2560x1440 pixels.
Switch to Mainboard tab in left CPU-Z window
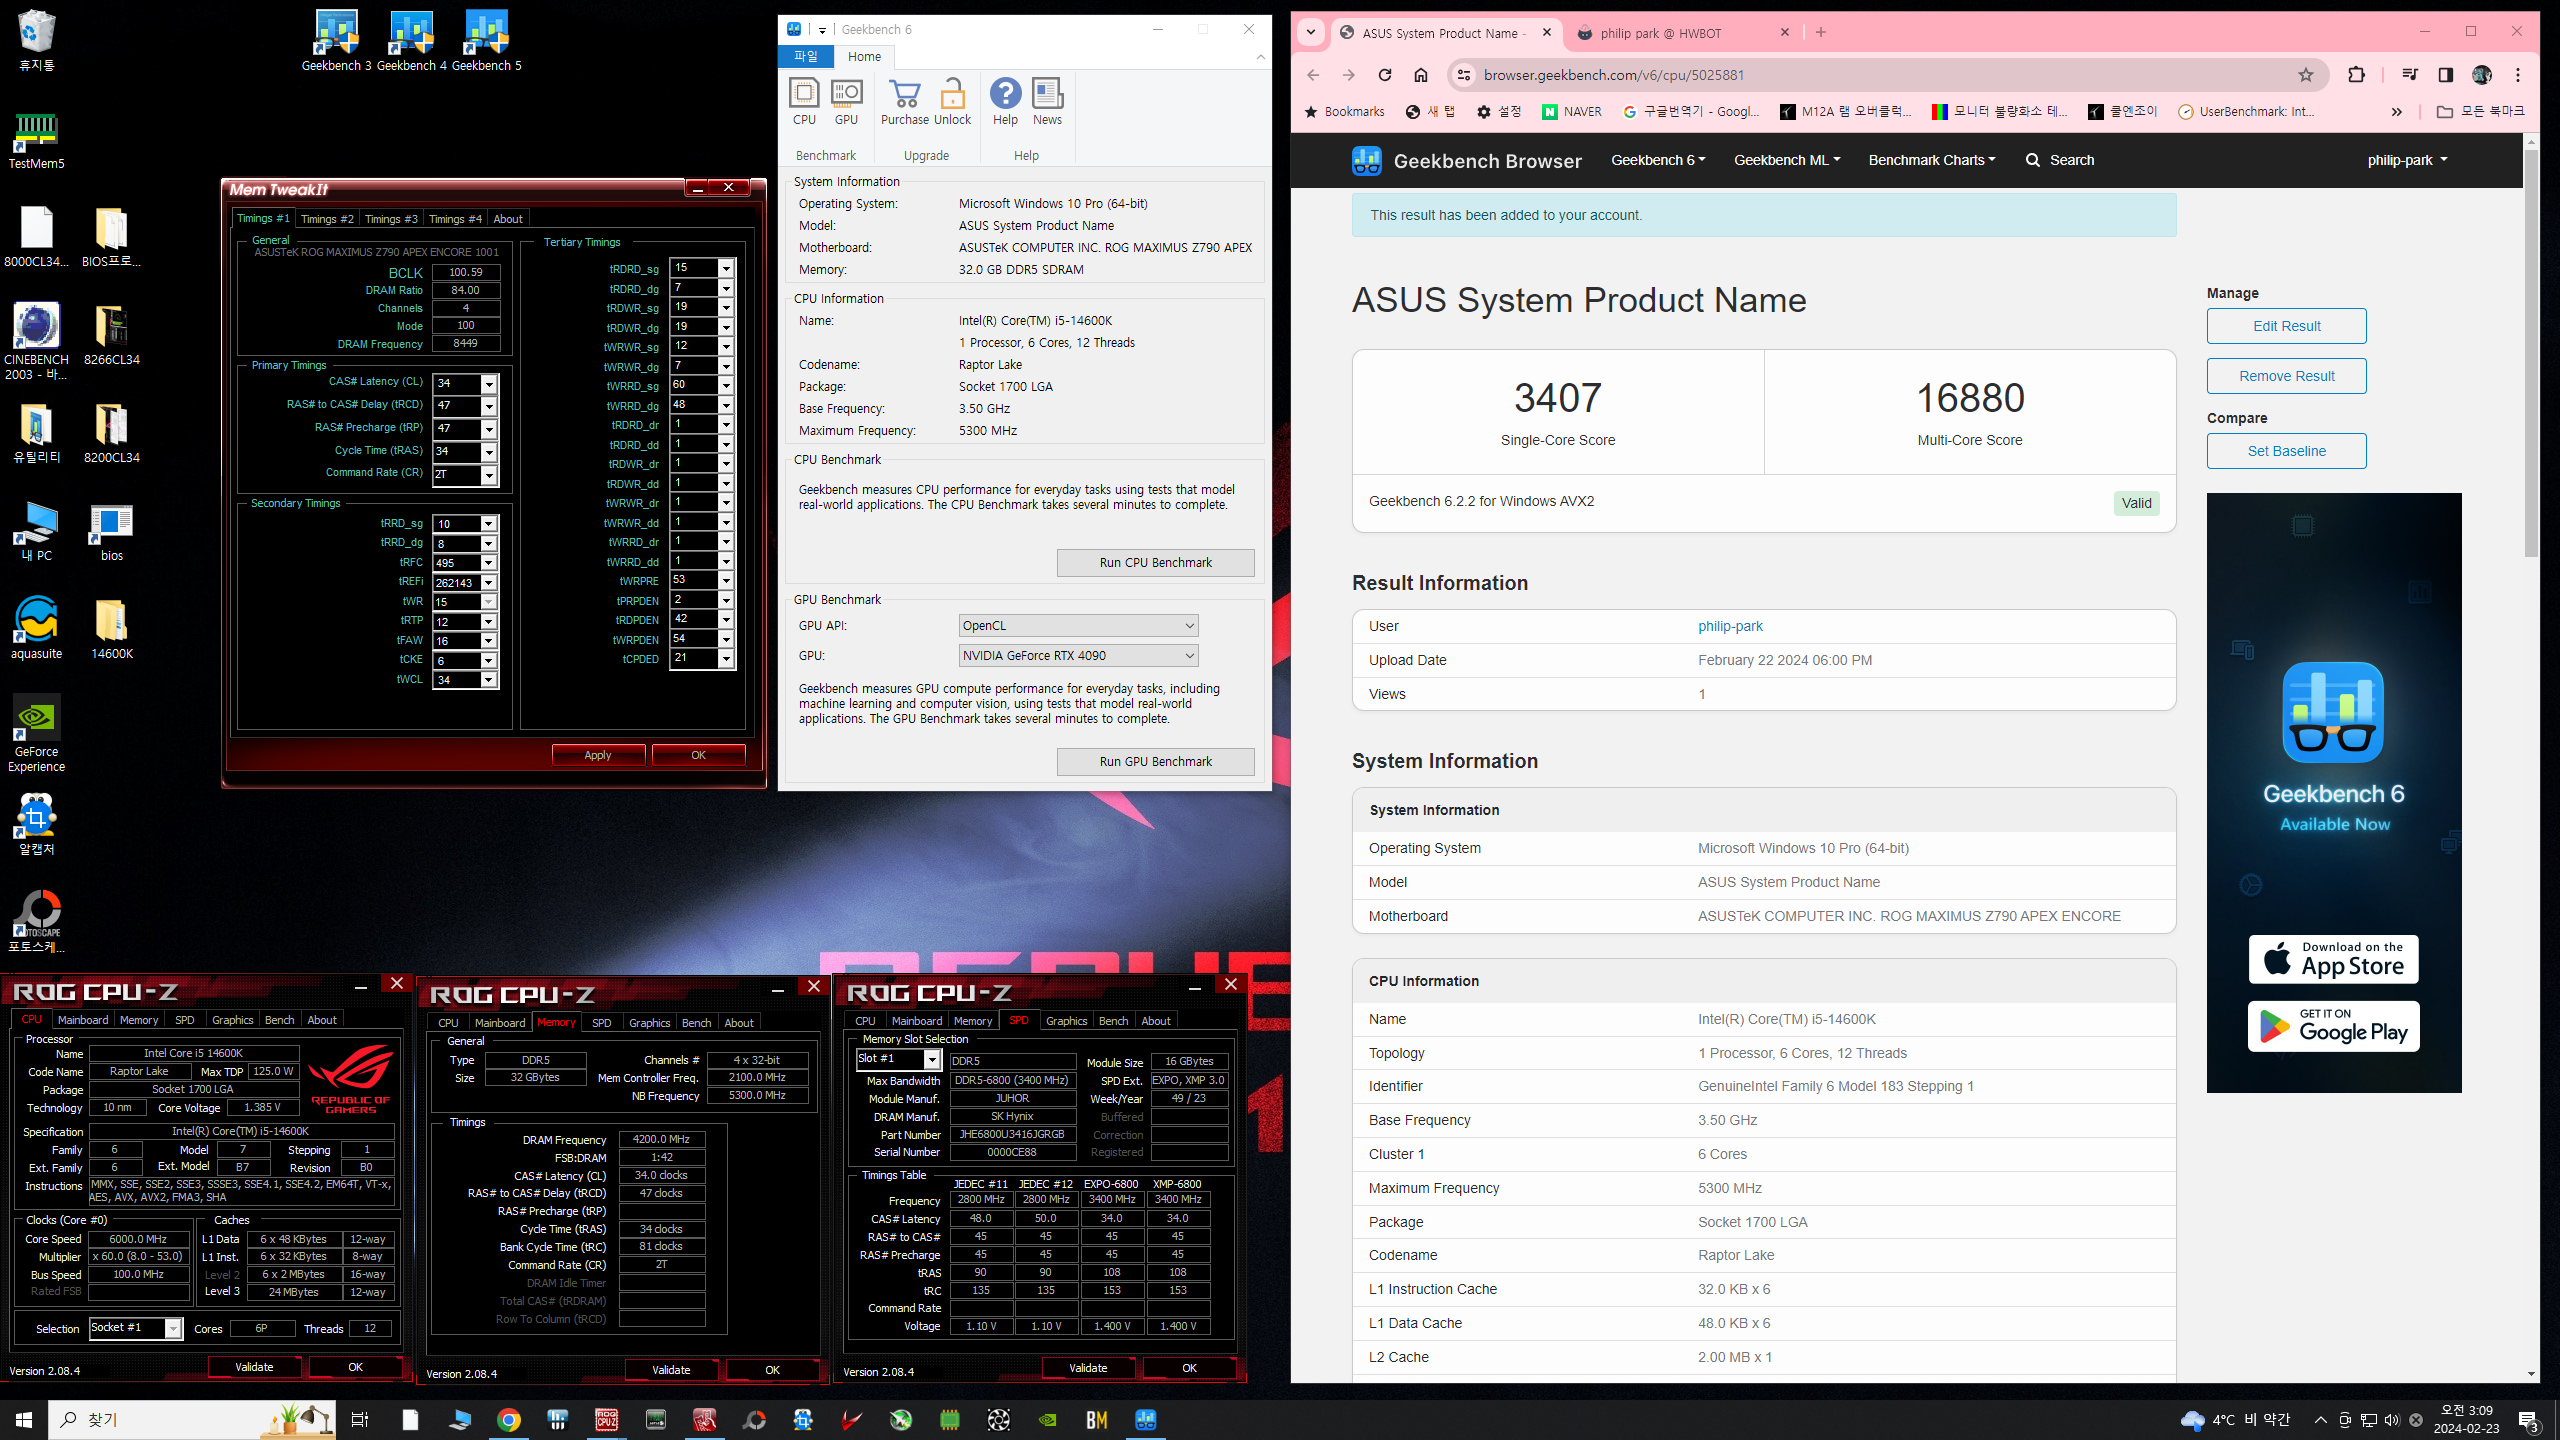tap(83, 1020)
